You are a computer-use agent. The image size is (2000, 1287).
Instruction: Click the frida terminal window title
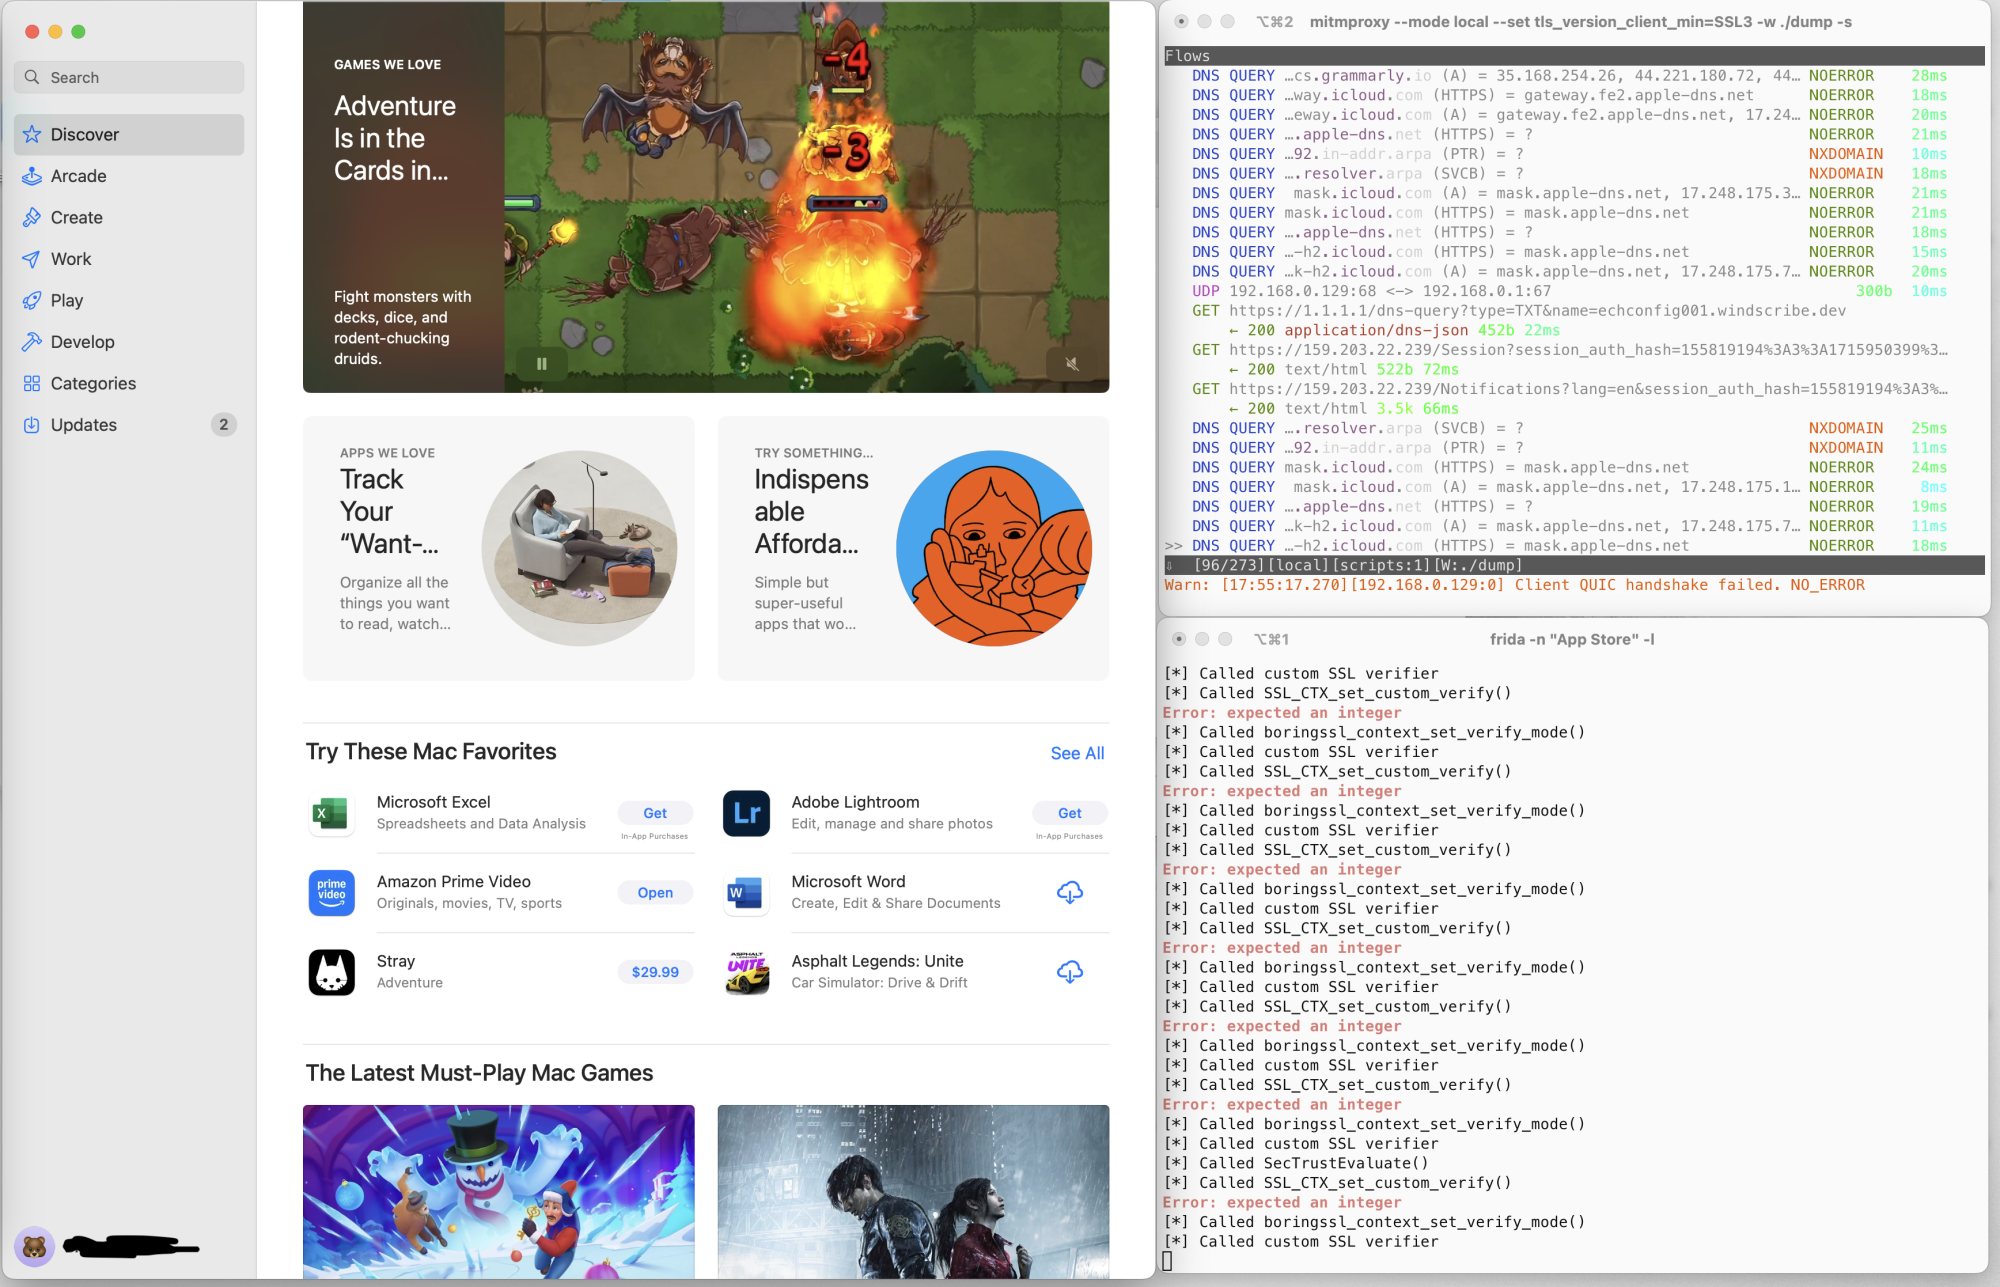click(1572, 639)
